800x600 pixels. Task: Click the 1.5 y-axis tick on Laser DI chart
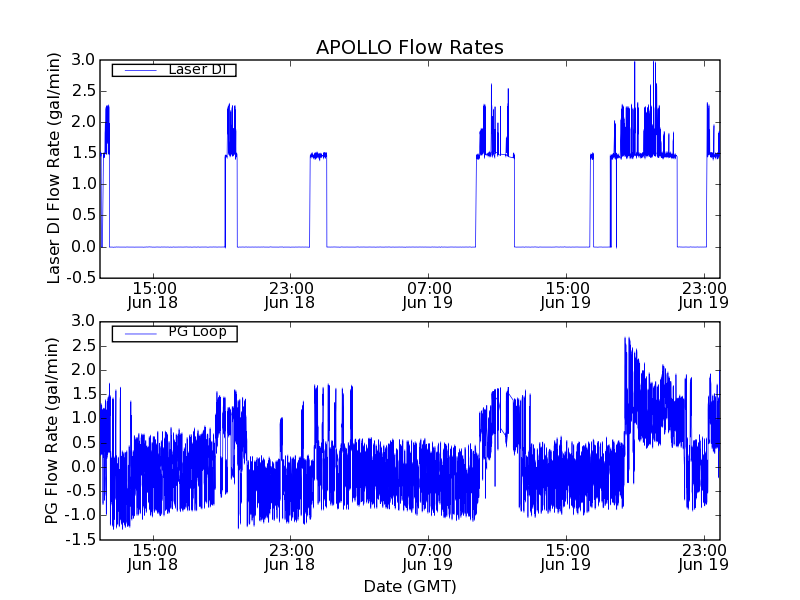tap(84, 153)
